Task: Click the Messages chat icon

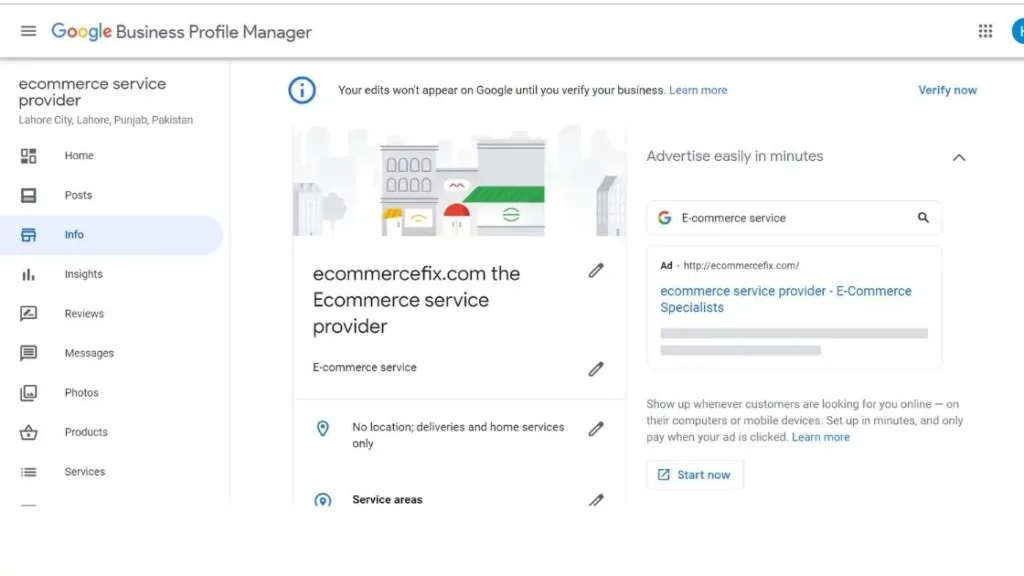Action: click(x=28, y=353)
